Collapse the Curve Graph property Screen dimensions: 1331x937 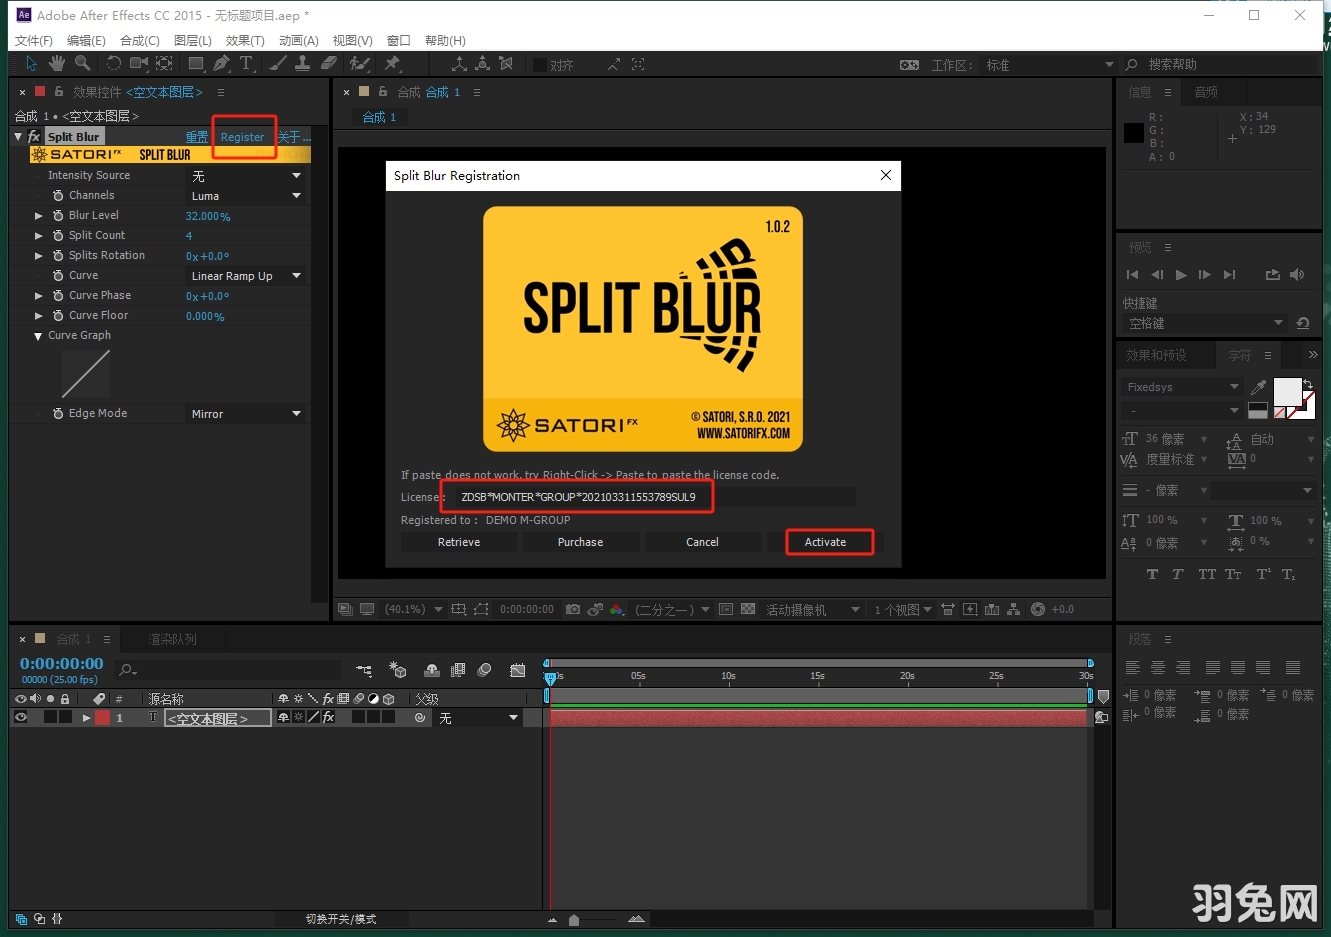click(37, 335)
